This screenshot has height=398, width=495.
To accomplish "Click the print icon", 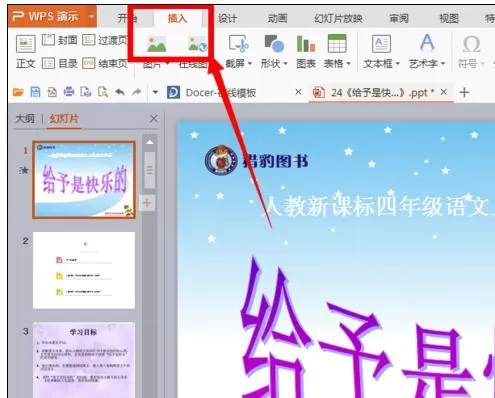I will pyautogui.click(x=69, y=92).
